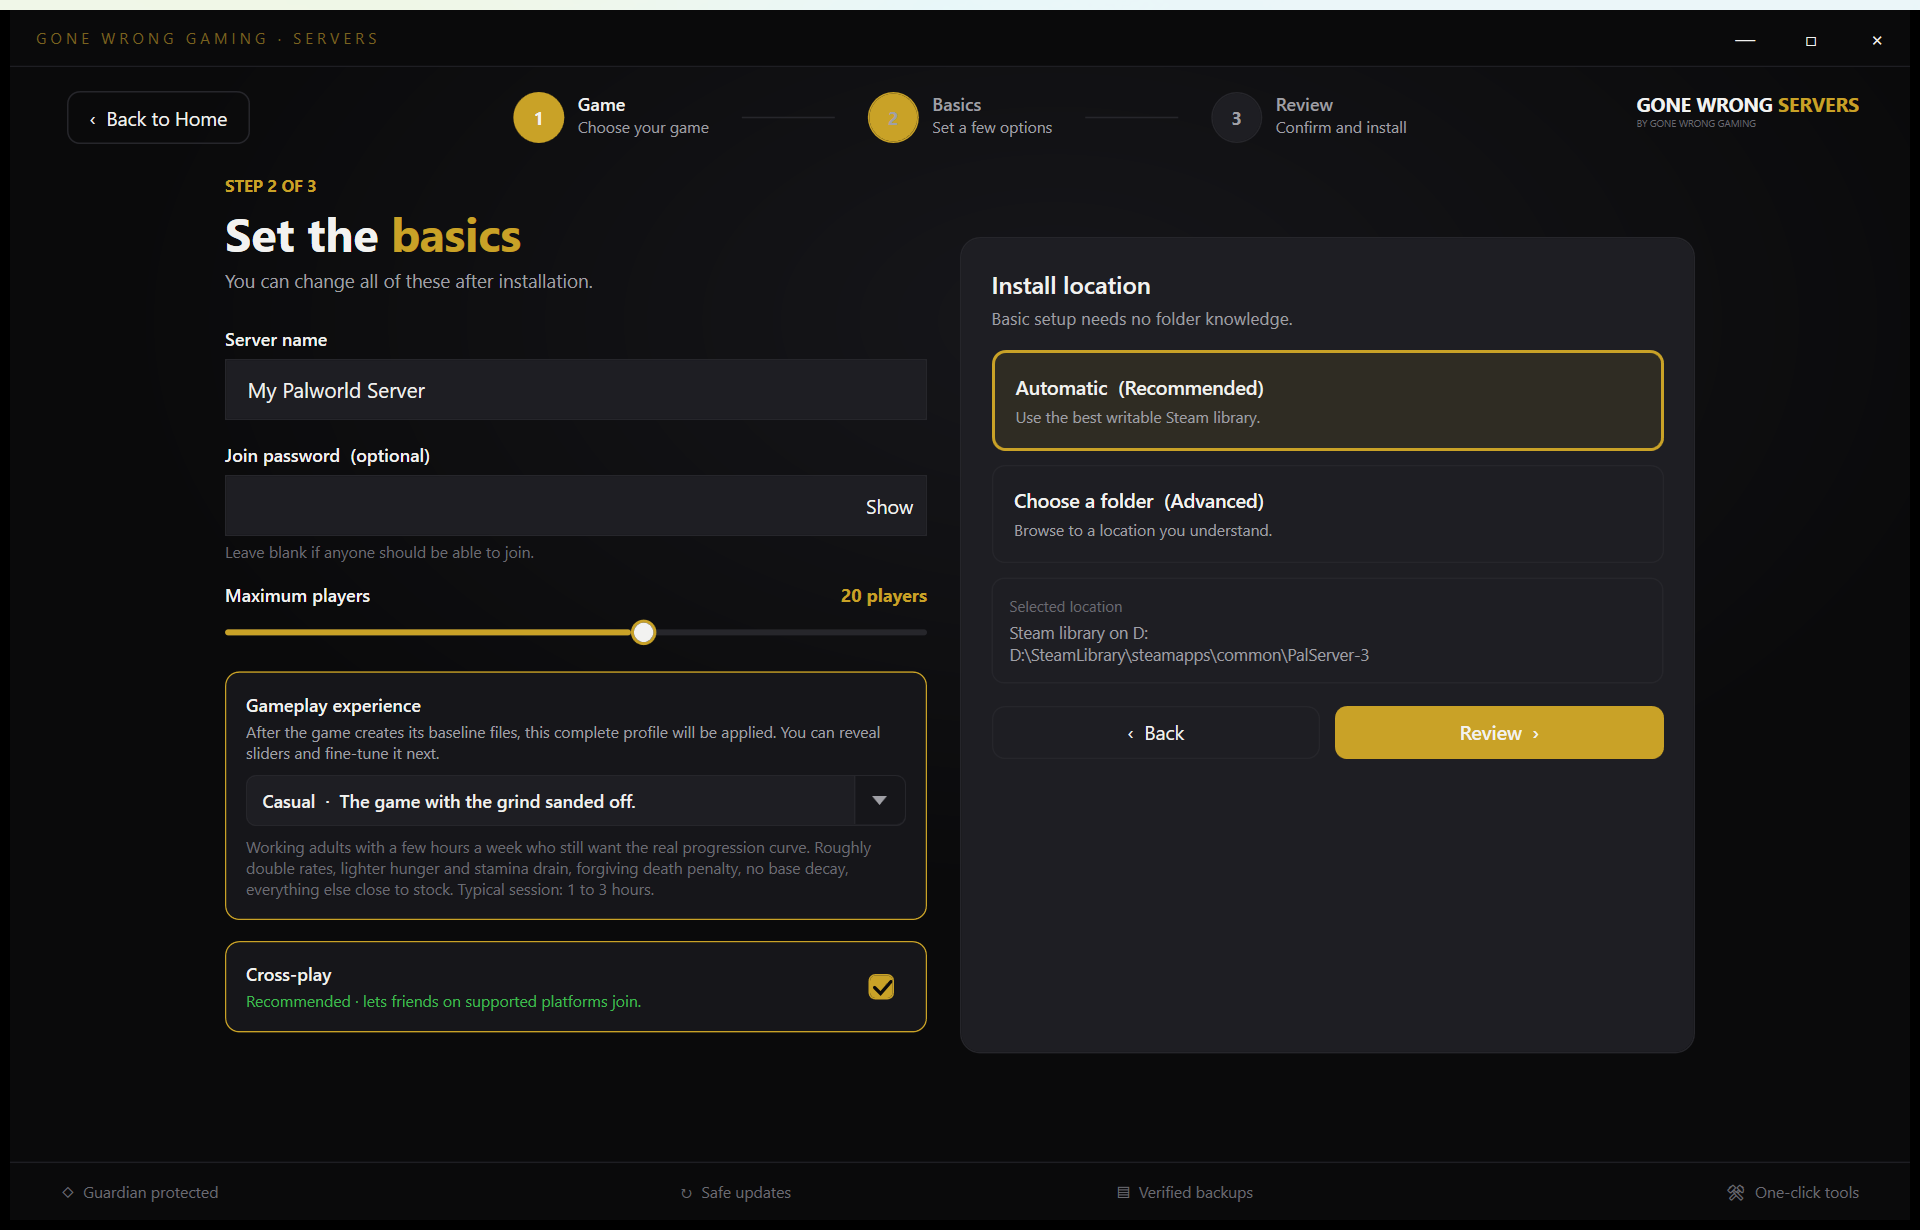Click the maximum players slider handle

644,632
